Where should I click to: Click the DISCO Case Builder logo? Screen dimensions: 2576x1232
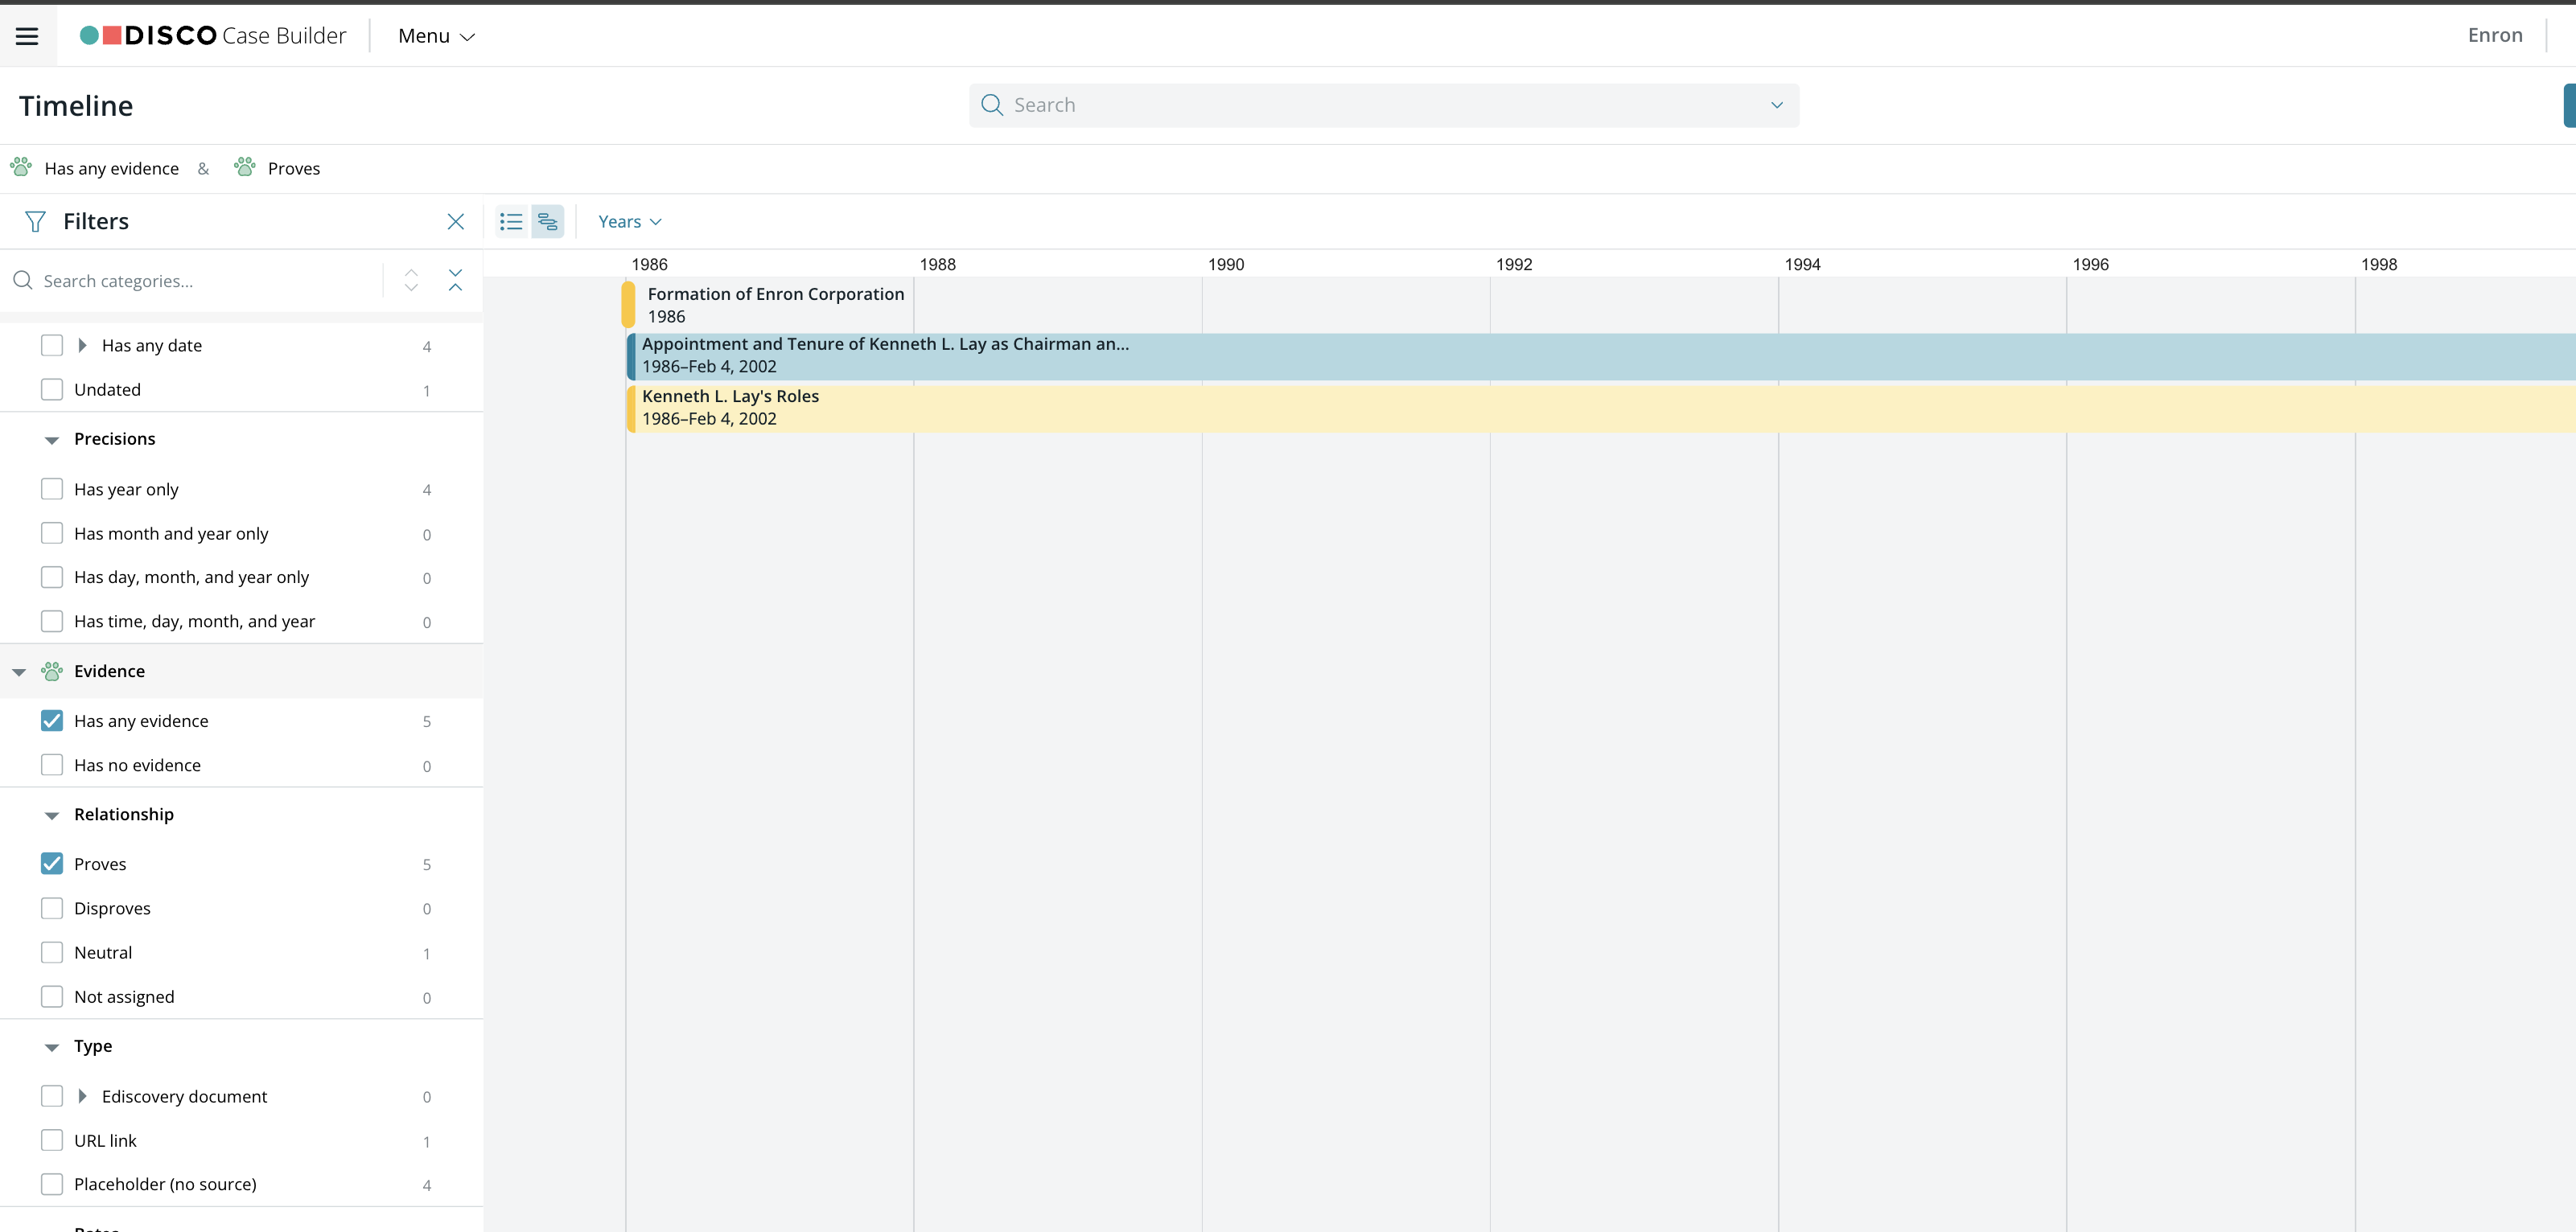pyautogui.click(x=213, y=36)
